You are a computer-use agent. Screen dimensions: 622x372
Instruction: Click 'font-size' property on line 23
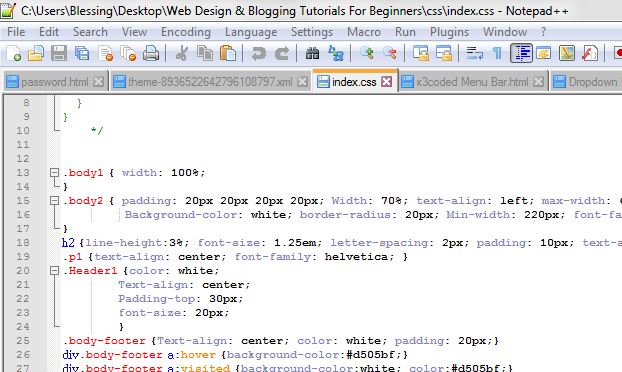[x=150, y=313]
